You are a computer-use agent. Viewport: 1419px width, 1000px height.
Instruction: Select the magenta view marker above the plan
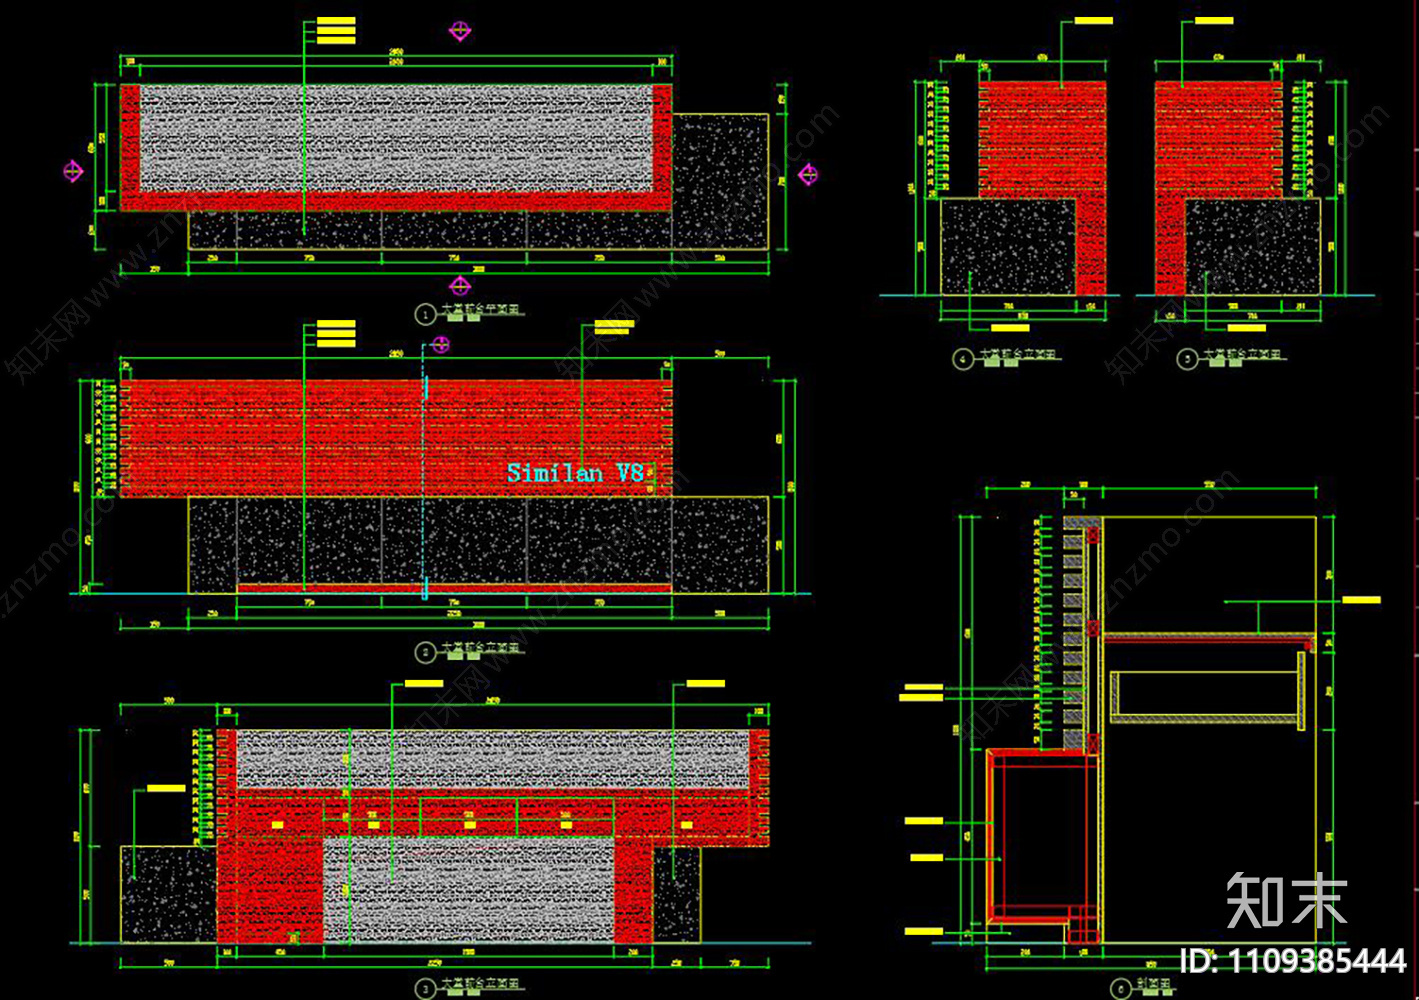point(460,31)
